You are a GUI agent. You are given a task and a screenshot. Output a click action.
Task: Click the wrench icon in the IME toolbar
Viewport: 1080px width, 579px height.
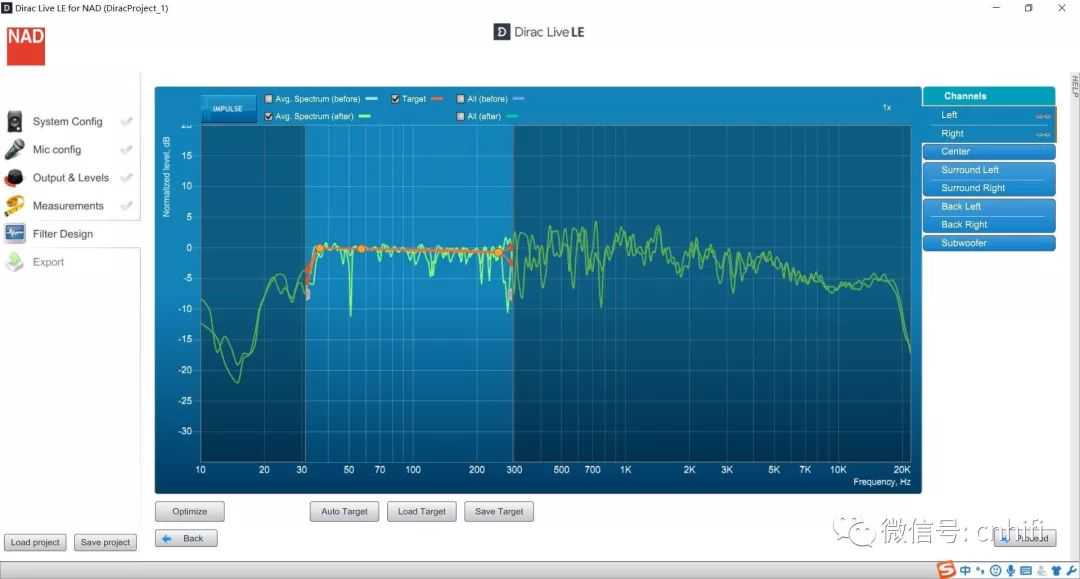[x=1071, y=570]
